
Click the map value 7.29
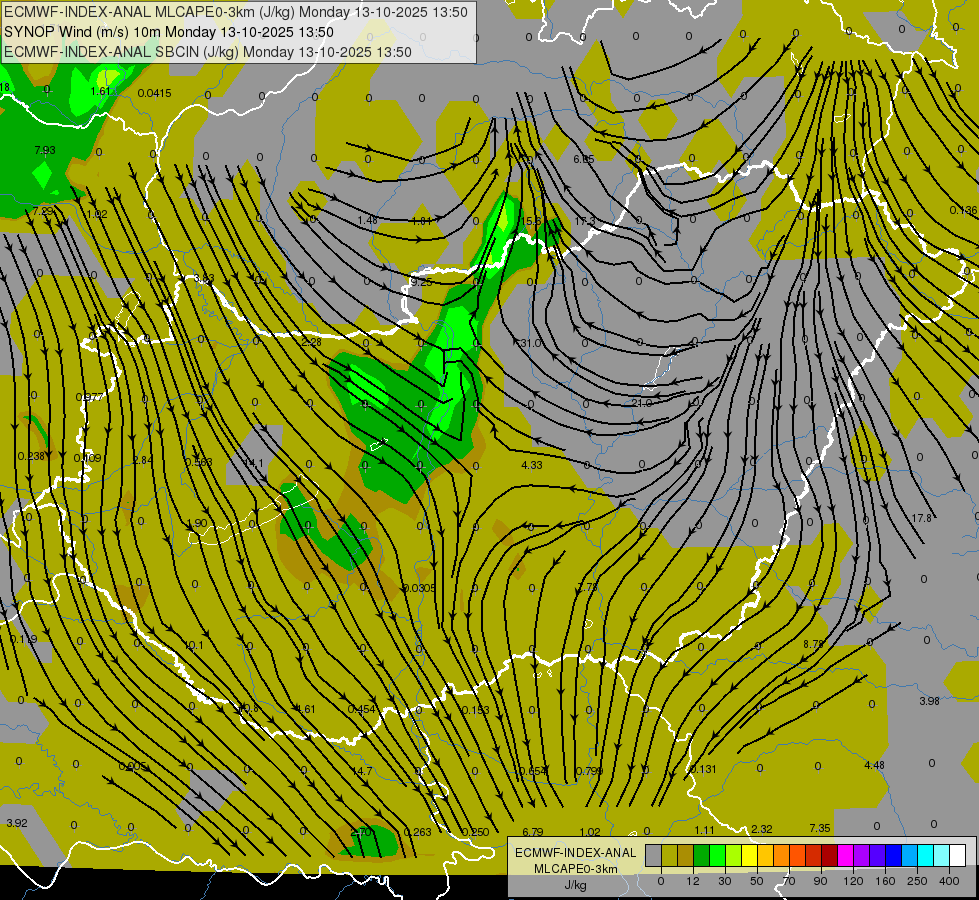click(43, 212)
